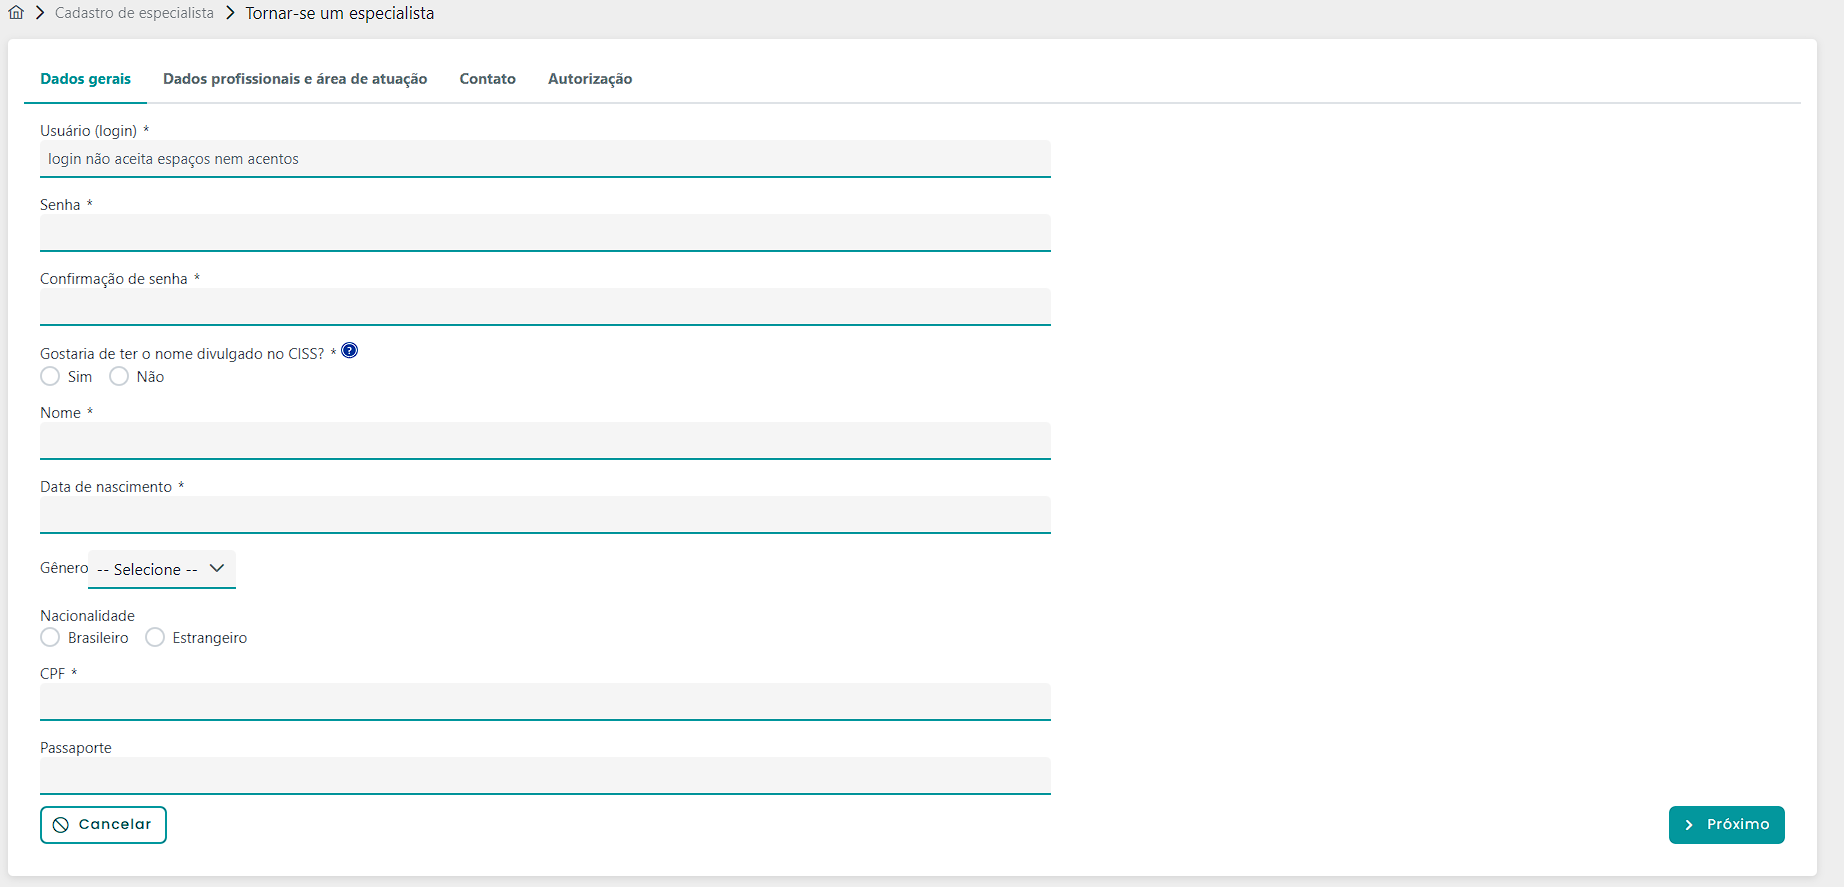The image size is (1844, 887).
Task: Focus the Usuário (login) input field
Action: click(x=545, y=159)
